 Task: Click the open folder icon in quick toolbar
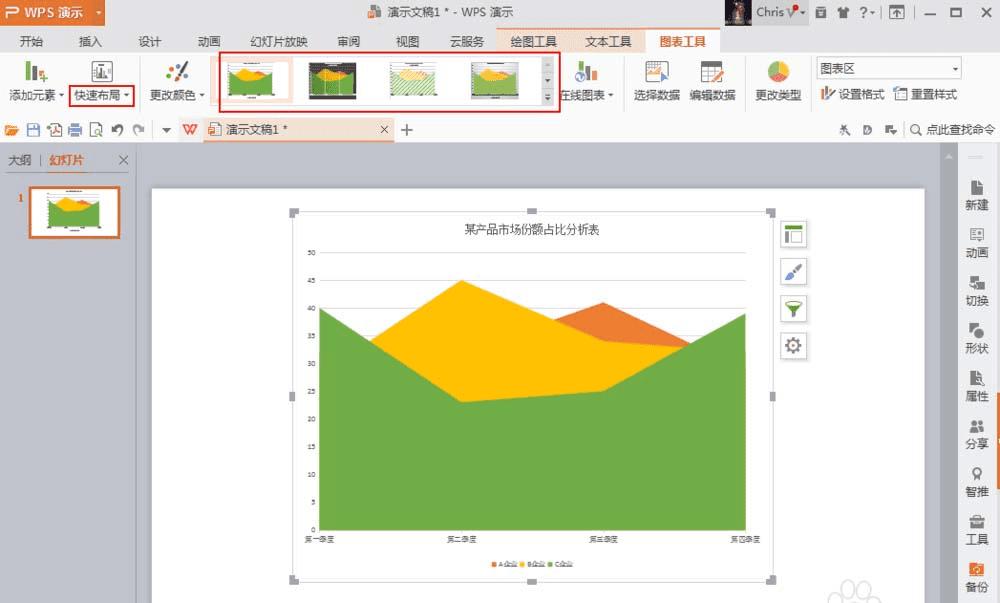(x=11, y=130)
